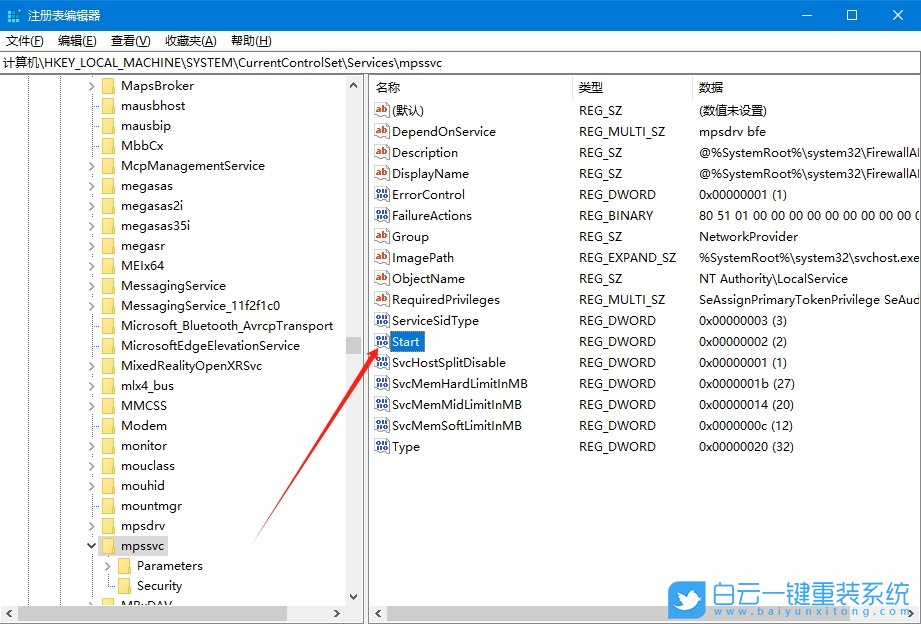
Task: Click the ab icon next to (默认) value
Action: (x=384, y=110)
